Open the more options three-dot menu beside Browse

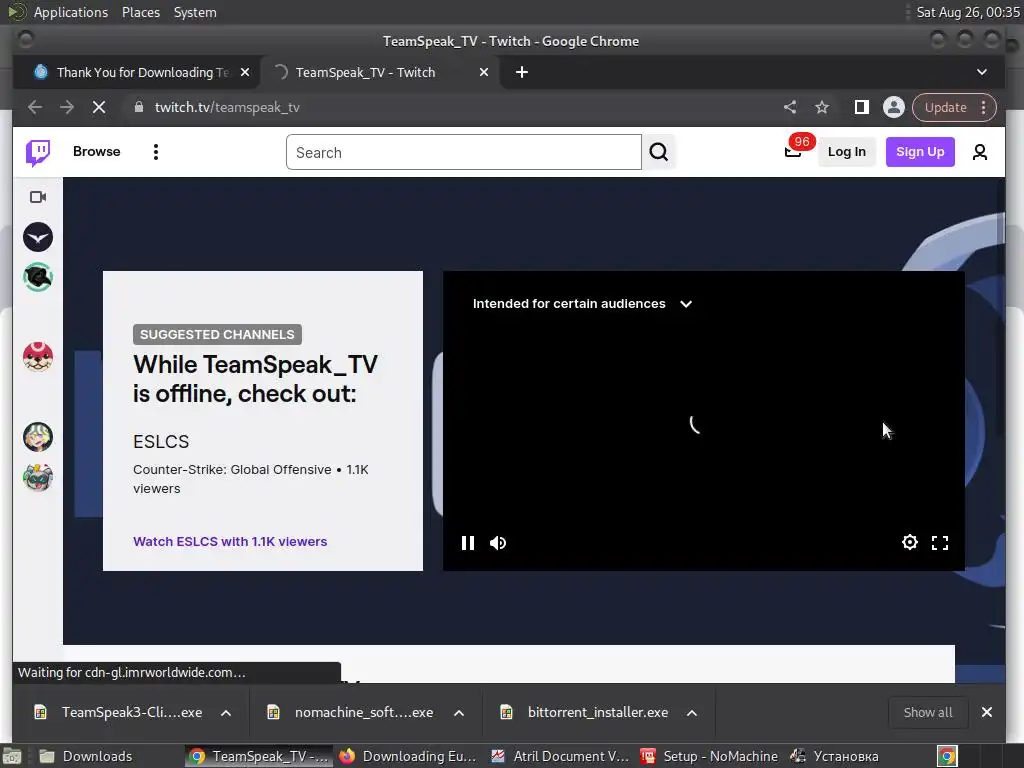(x=155, y=152)
